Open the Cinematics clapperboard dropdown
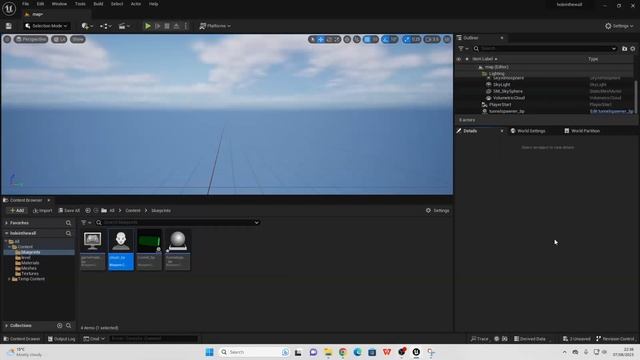The width and height of the screenshot is (640, 360). tap(124, 26)
